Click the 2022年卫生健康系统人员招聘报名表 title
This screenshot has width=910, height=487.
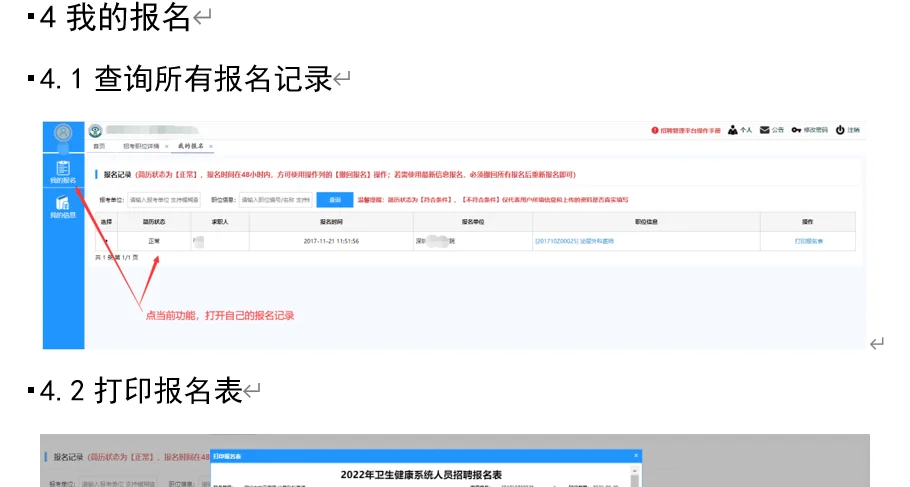coord(421,475)
